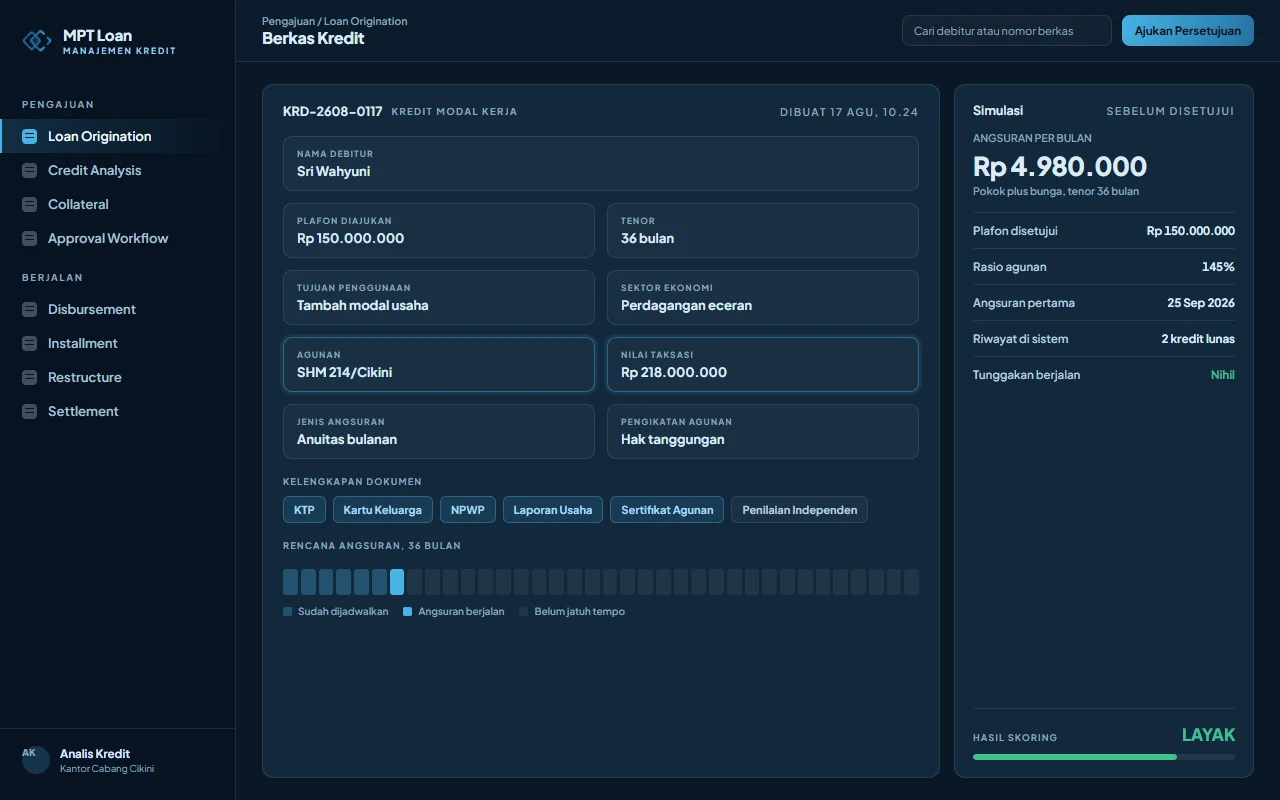Viewport: 1280px width, 800px height.
Task: Click the Dibuat 17 Agu, 10.24 timestamp
Action: 849,112
